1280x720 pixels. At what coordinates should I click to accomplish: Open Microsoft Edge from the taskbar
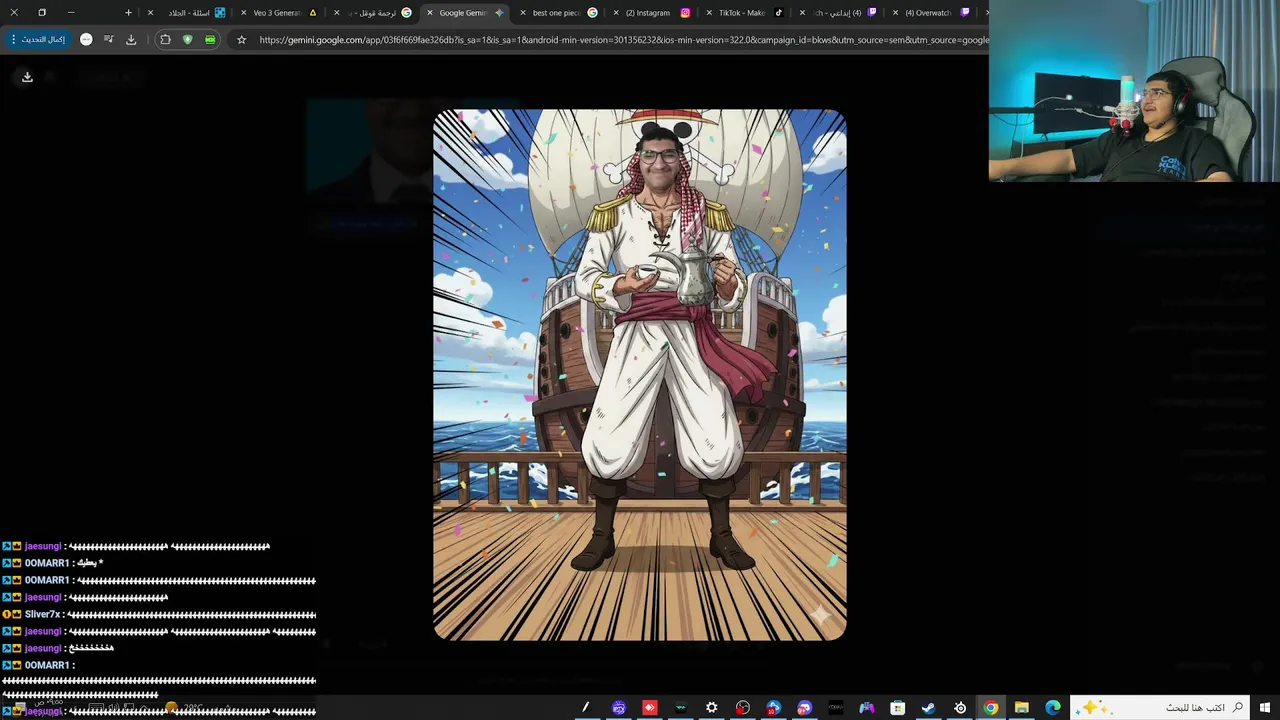point(1052,708)
